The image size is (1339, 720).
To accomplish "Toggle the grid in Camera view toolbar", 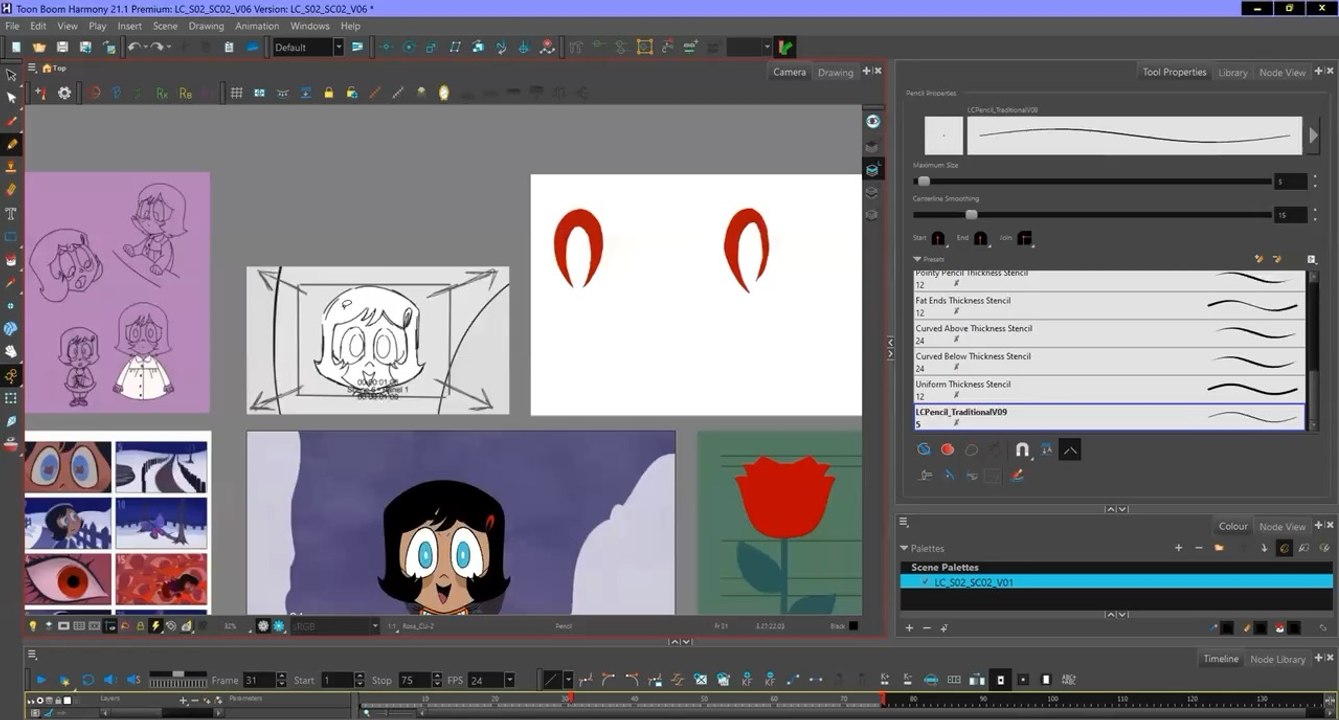I will (x=237, y=93).
